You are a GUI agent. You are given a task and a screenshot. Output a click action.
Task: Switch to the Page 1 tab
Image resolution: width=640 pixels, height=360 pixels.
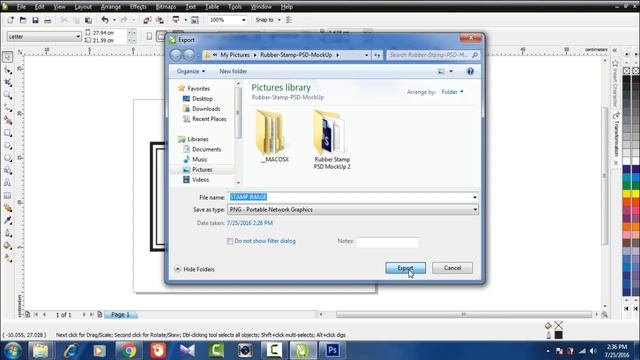point(120,315)
